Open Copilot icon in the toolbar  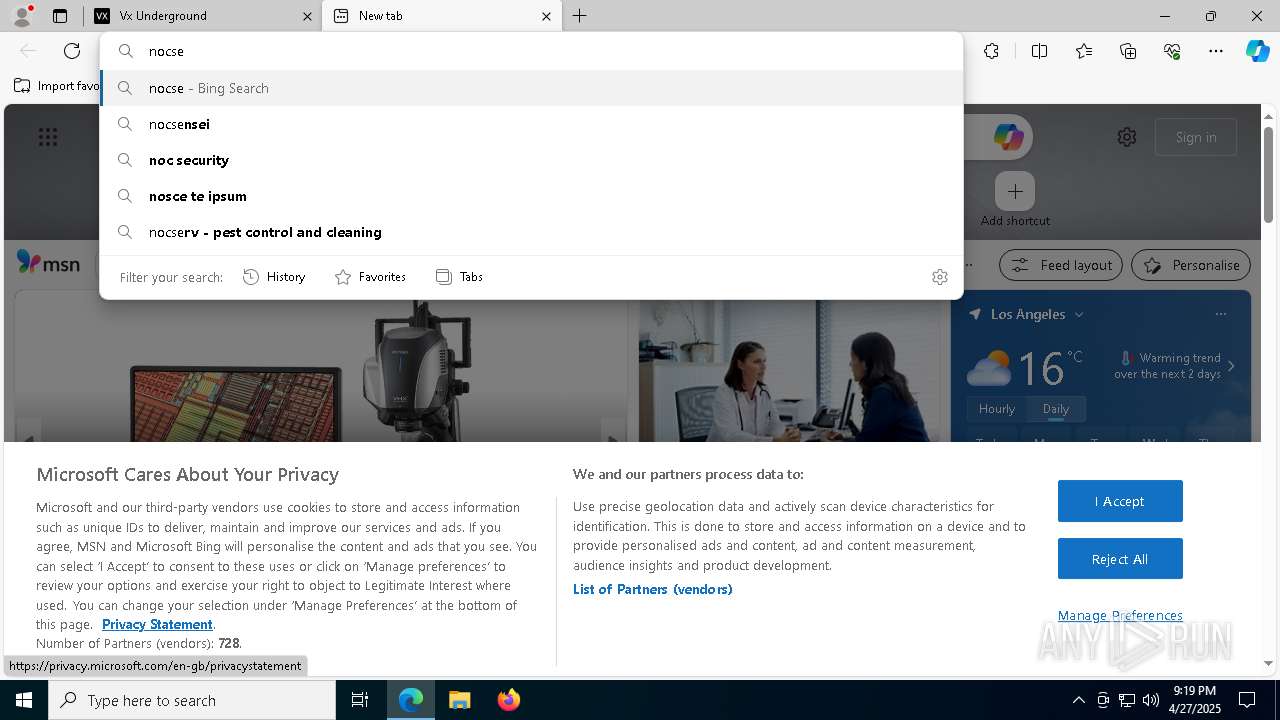(1257, 51)
